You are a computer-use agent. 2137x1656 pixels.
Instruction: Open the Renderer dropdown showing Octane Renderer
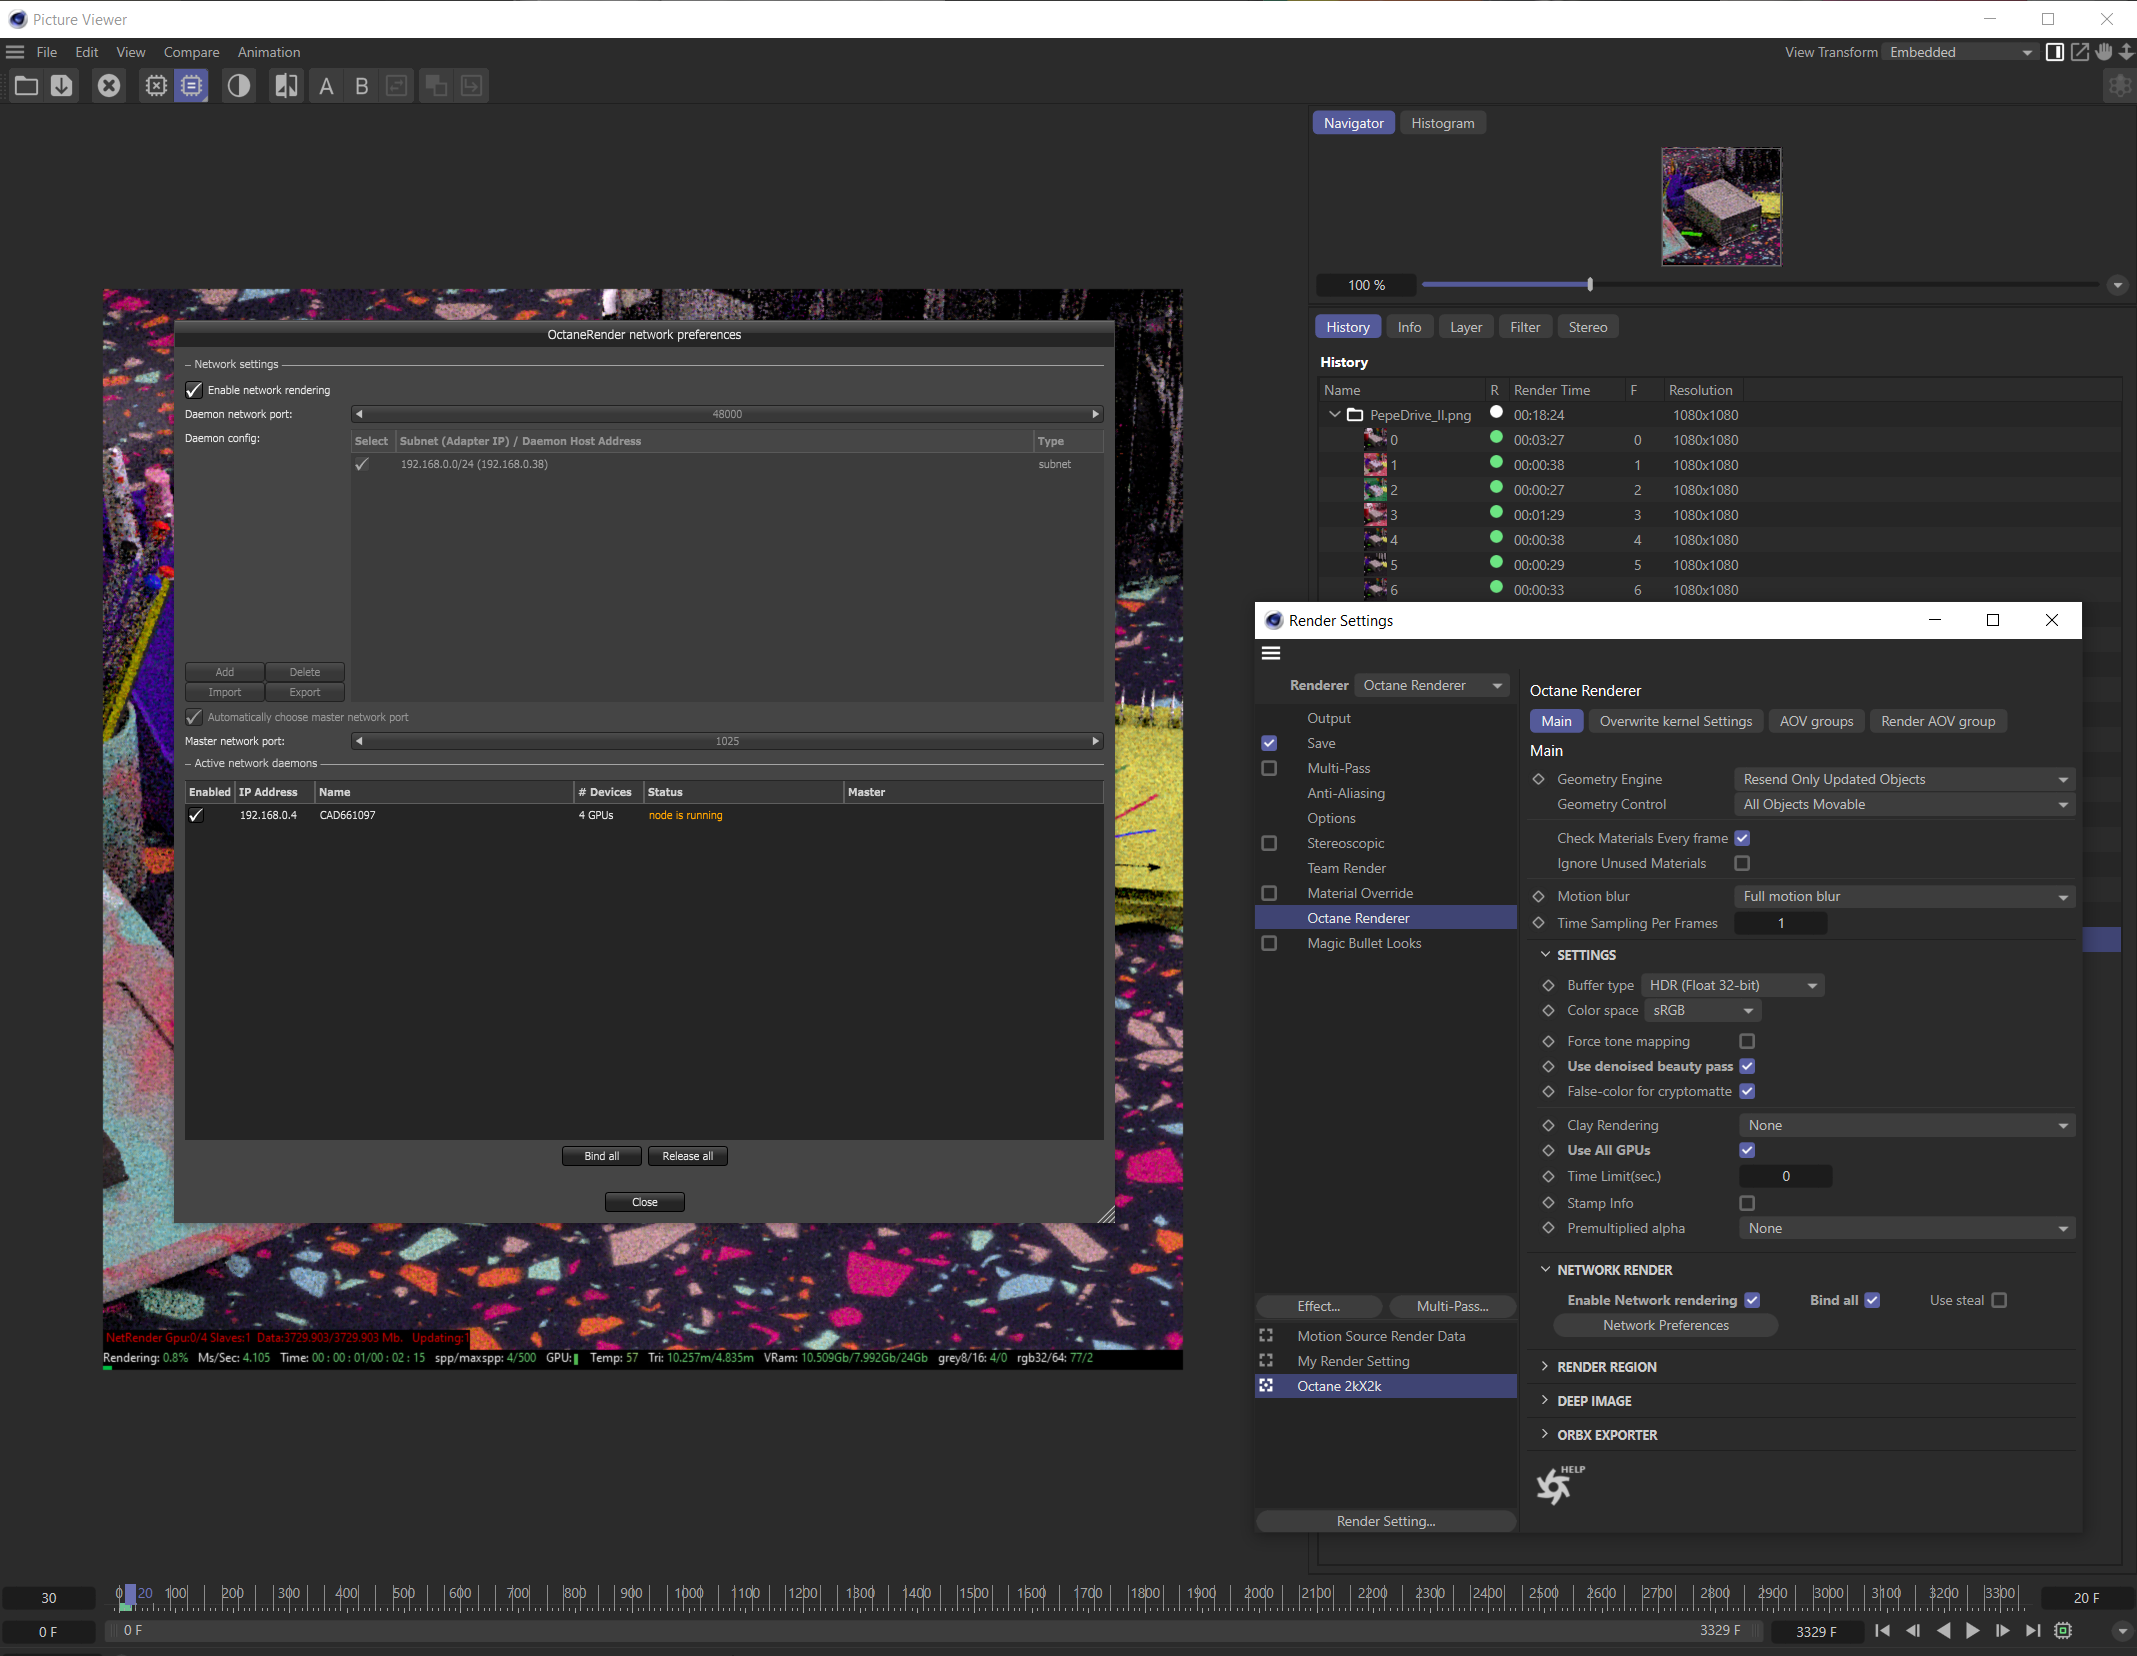(x=1432, y=685)
